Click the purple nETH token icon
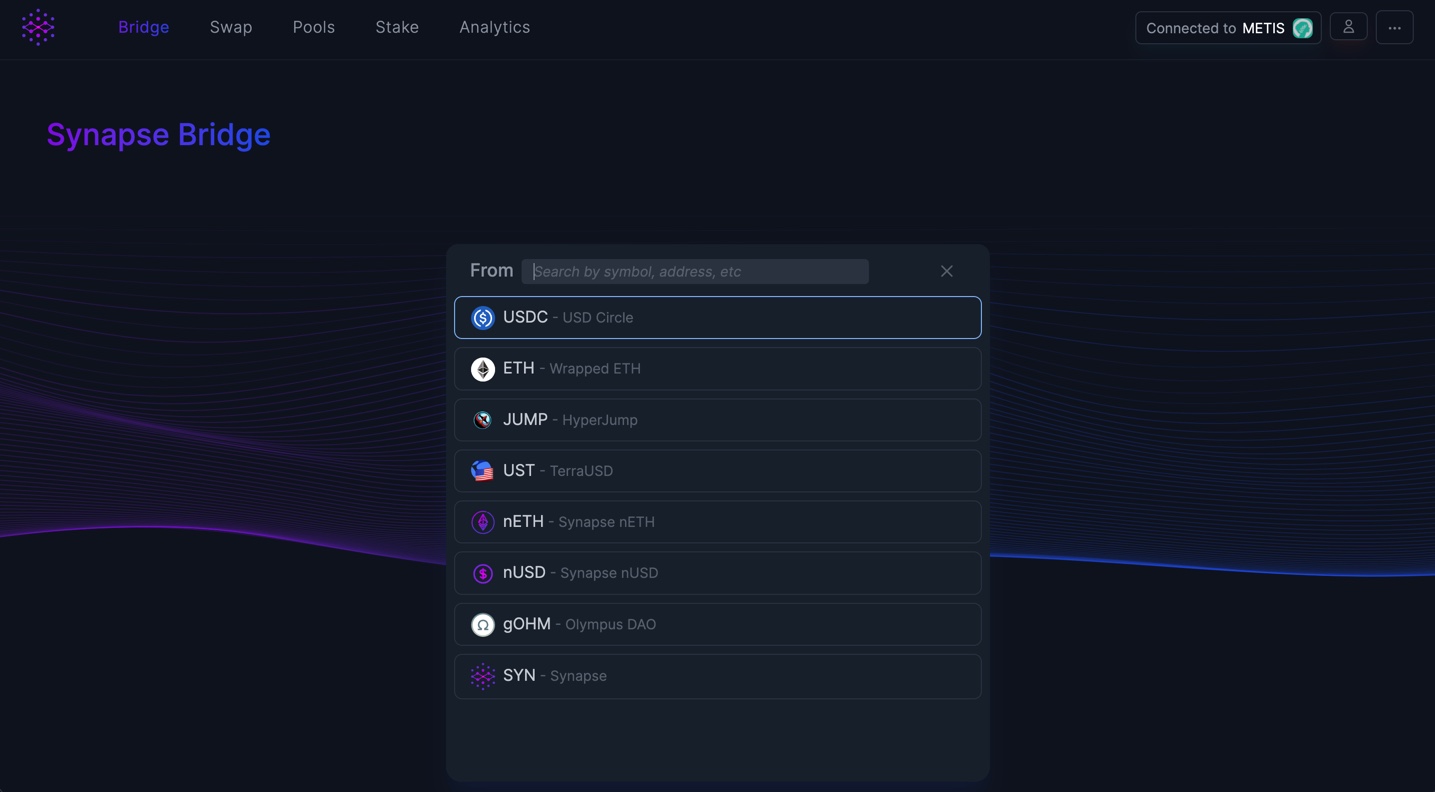Image resolution: width=1435 pixels, height=792 pixels. [x=483, y=522]
